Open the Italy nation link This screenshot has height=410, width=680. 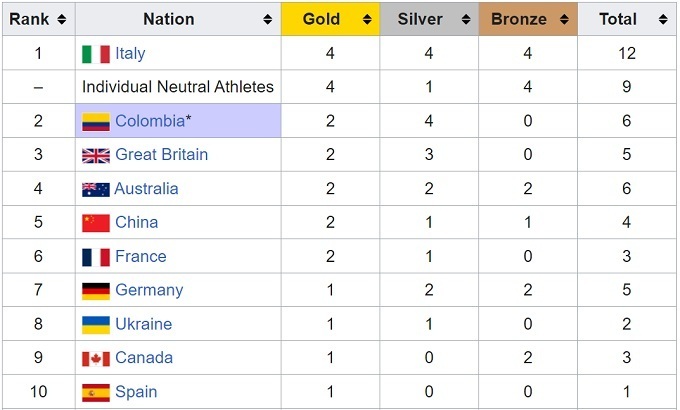(130, 54)
